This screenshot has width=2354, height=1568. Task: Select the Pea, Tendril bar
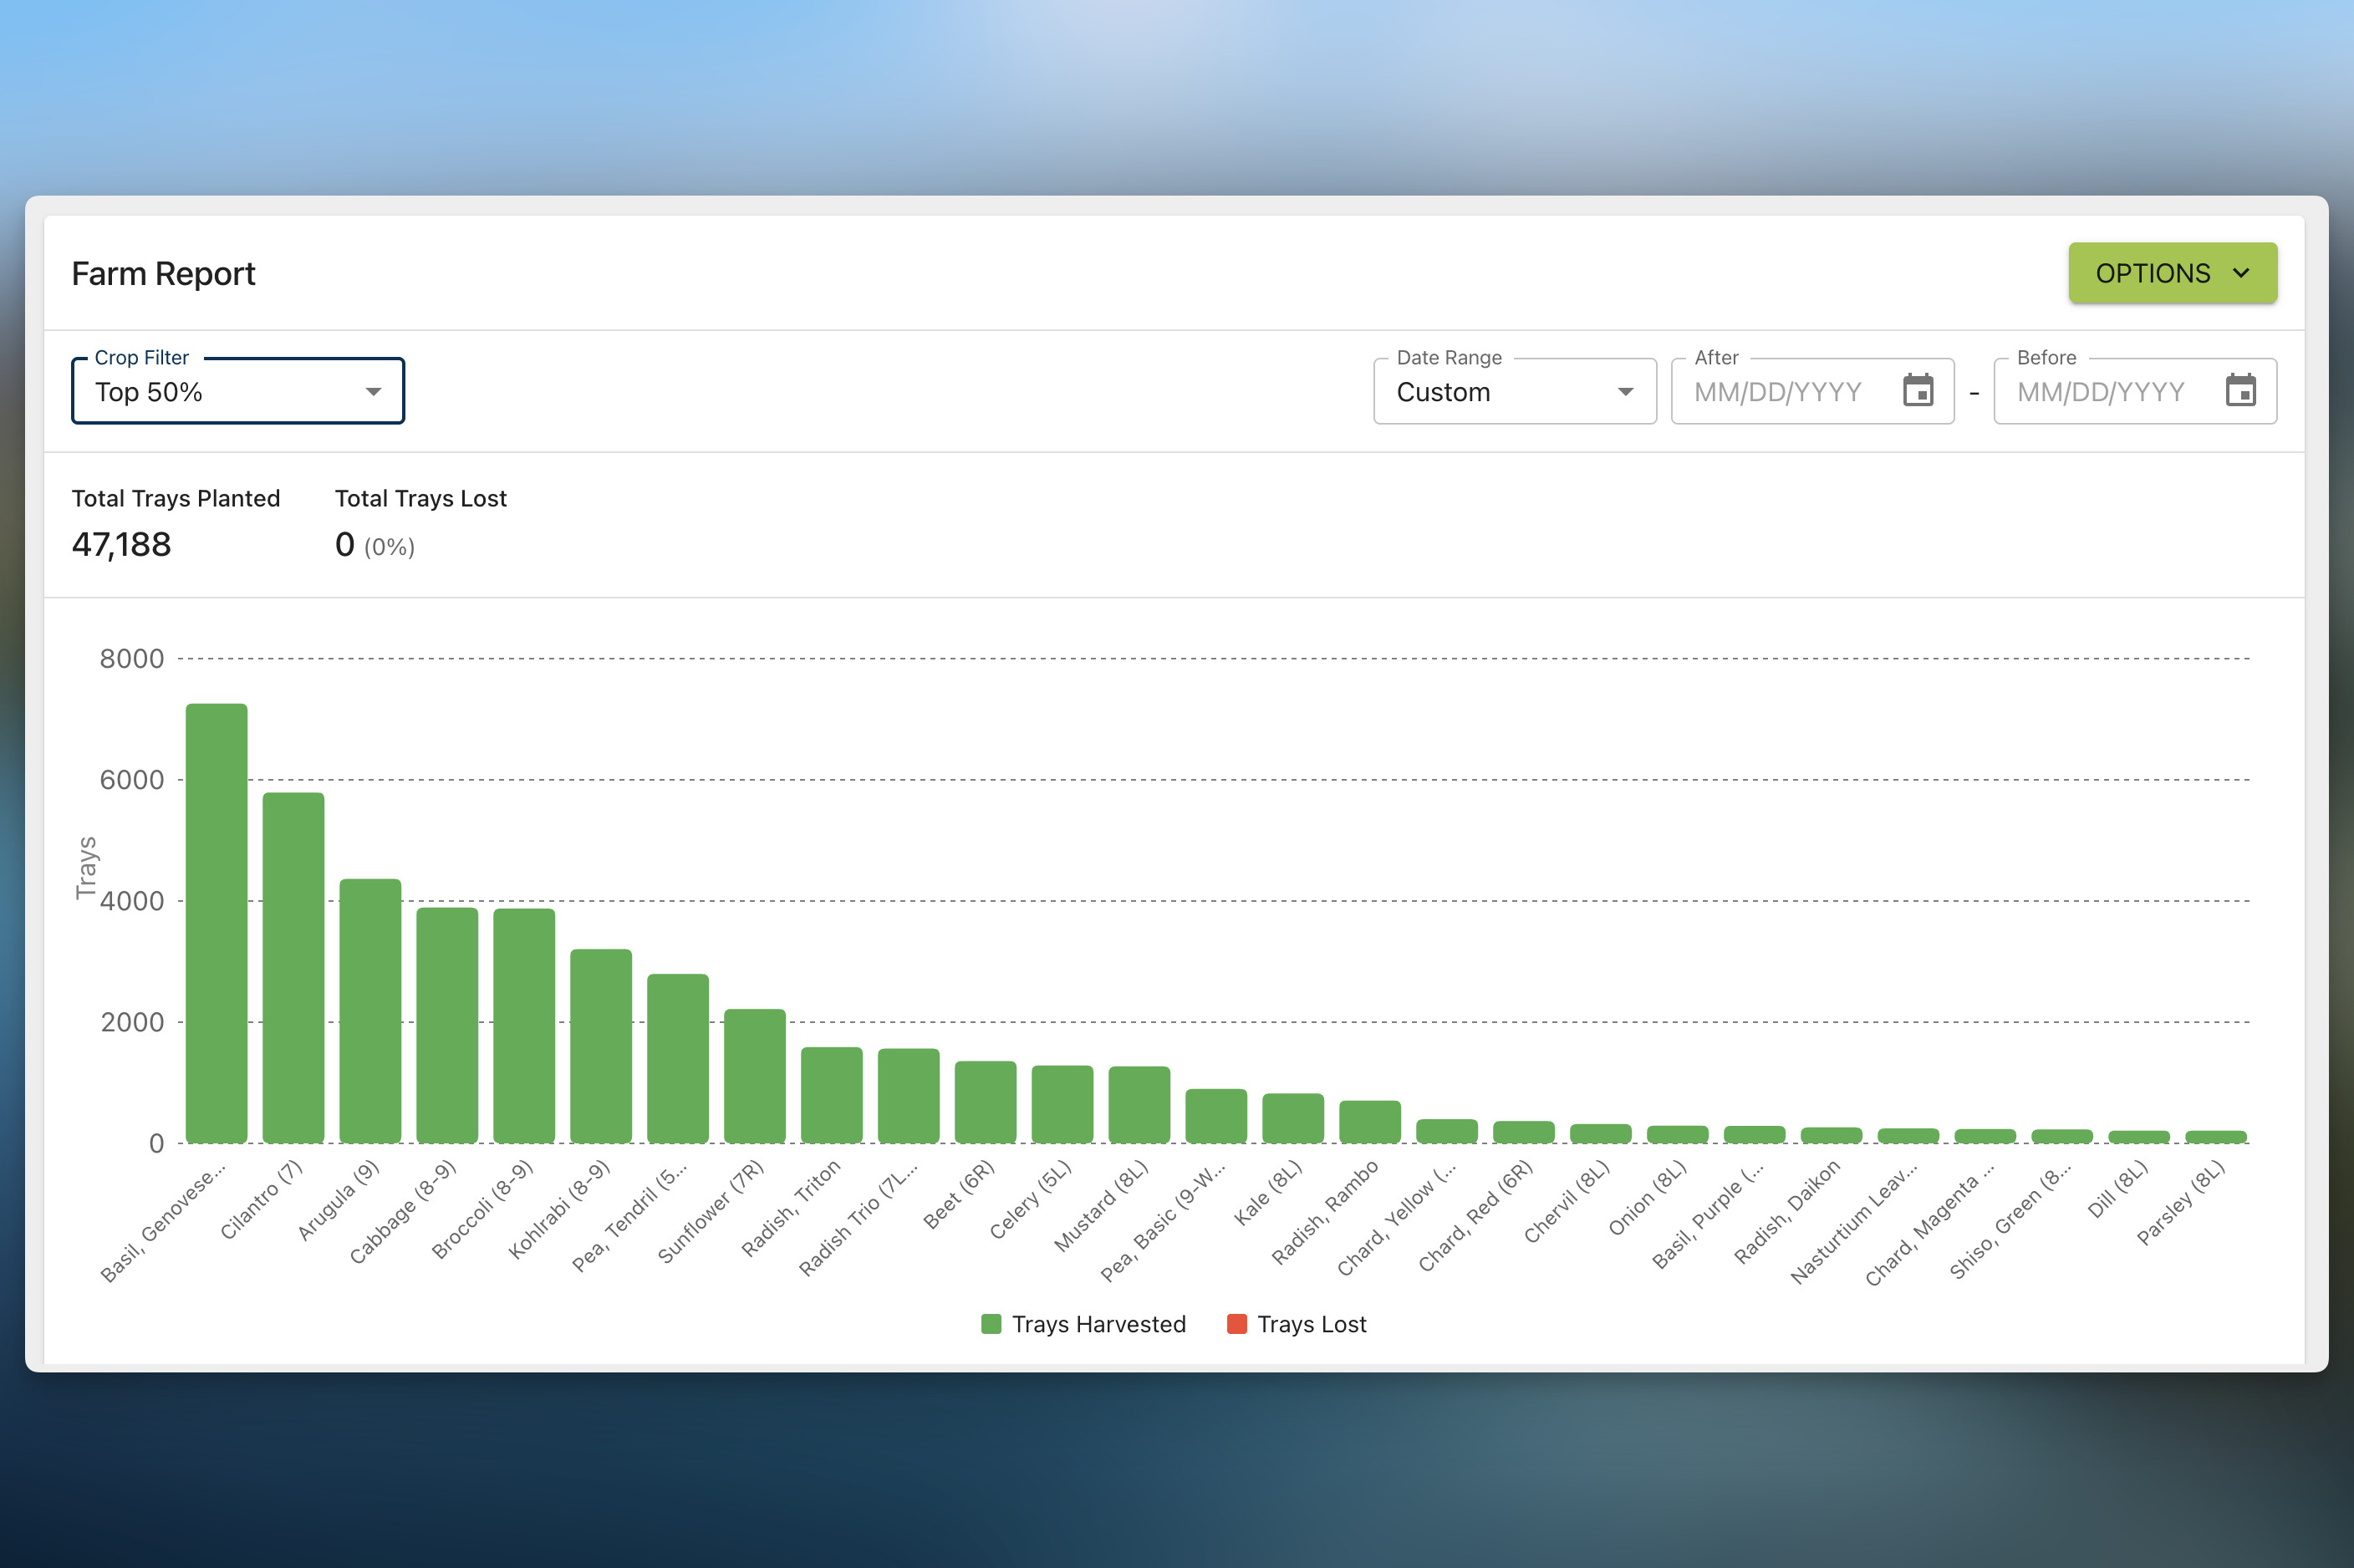coord(678,1058)
